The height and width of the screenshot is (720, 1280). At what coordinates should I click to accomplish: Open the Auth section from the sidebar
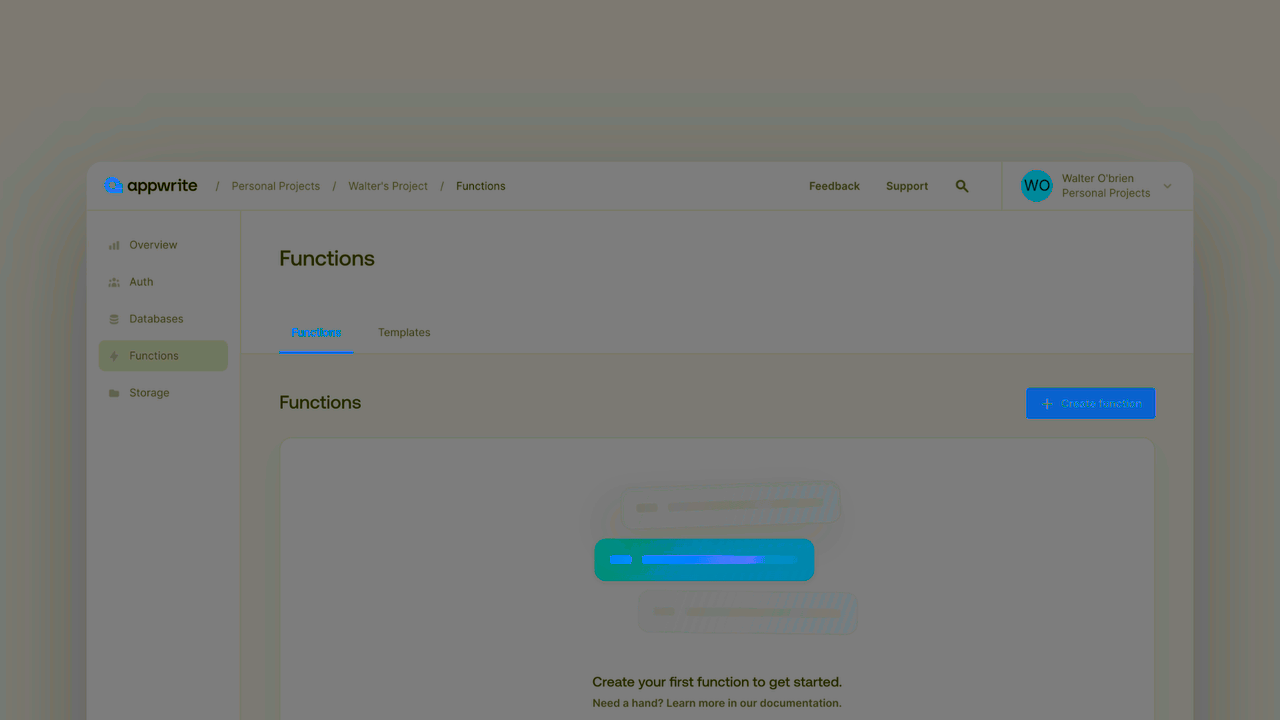(114, 281)
